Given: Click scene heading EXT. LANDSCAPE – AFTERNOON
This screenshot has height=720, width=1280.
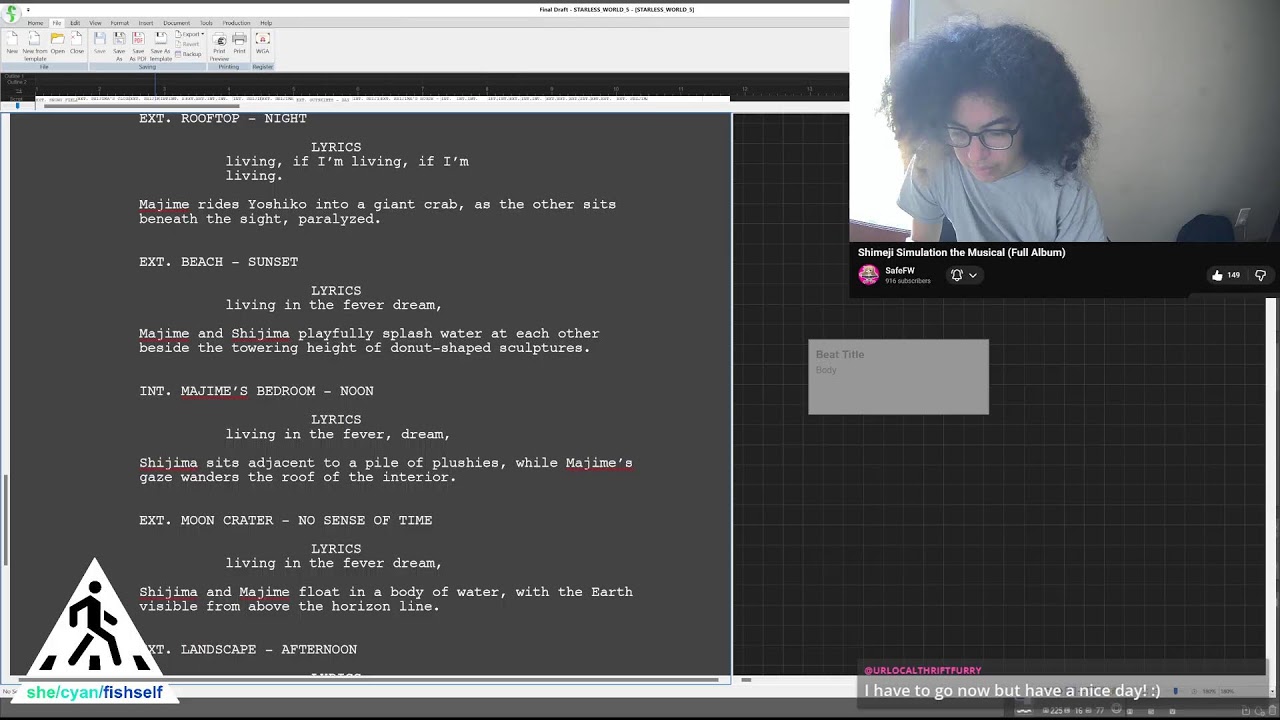Looking at the screenshot, I should [250, 649].
